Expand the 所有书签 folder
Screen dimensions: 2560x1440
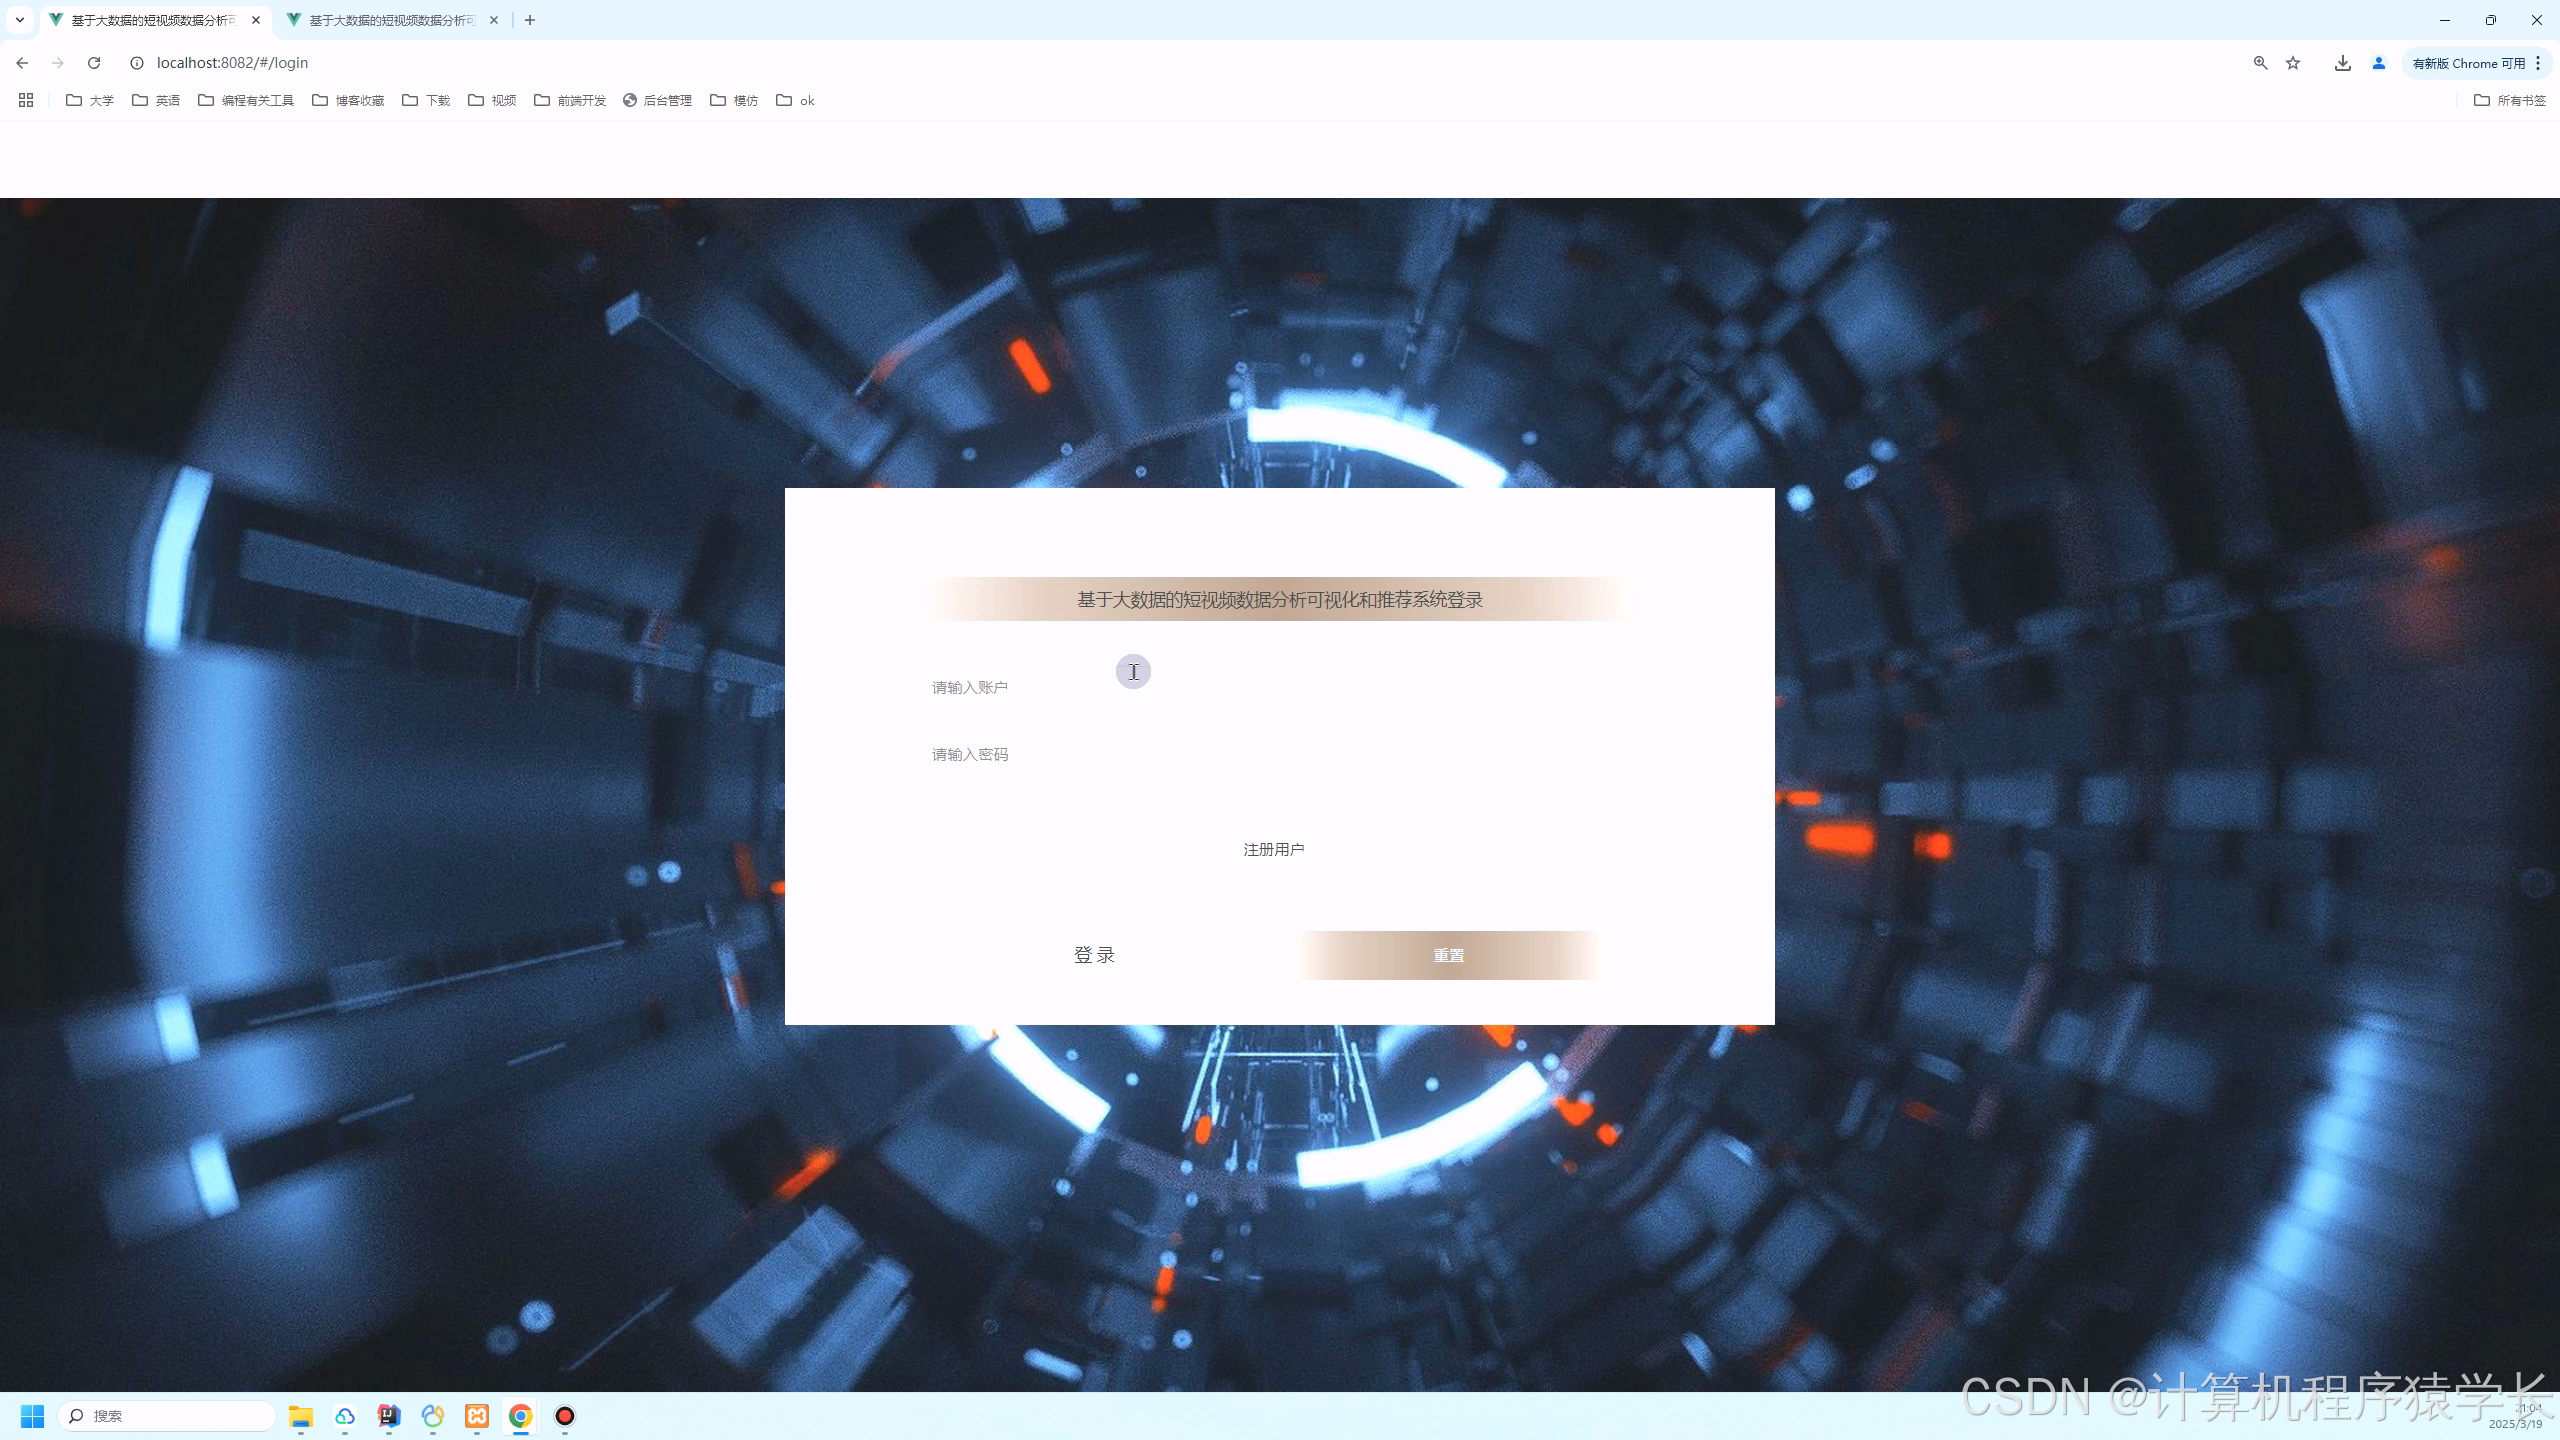(2509, 100)
